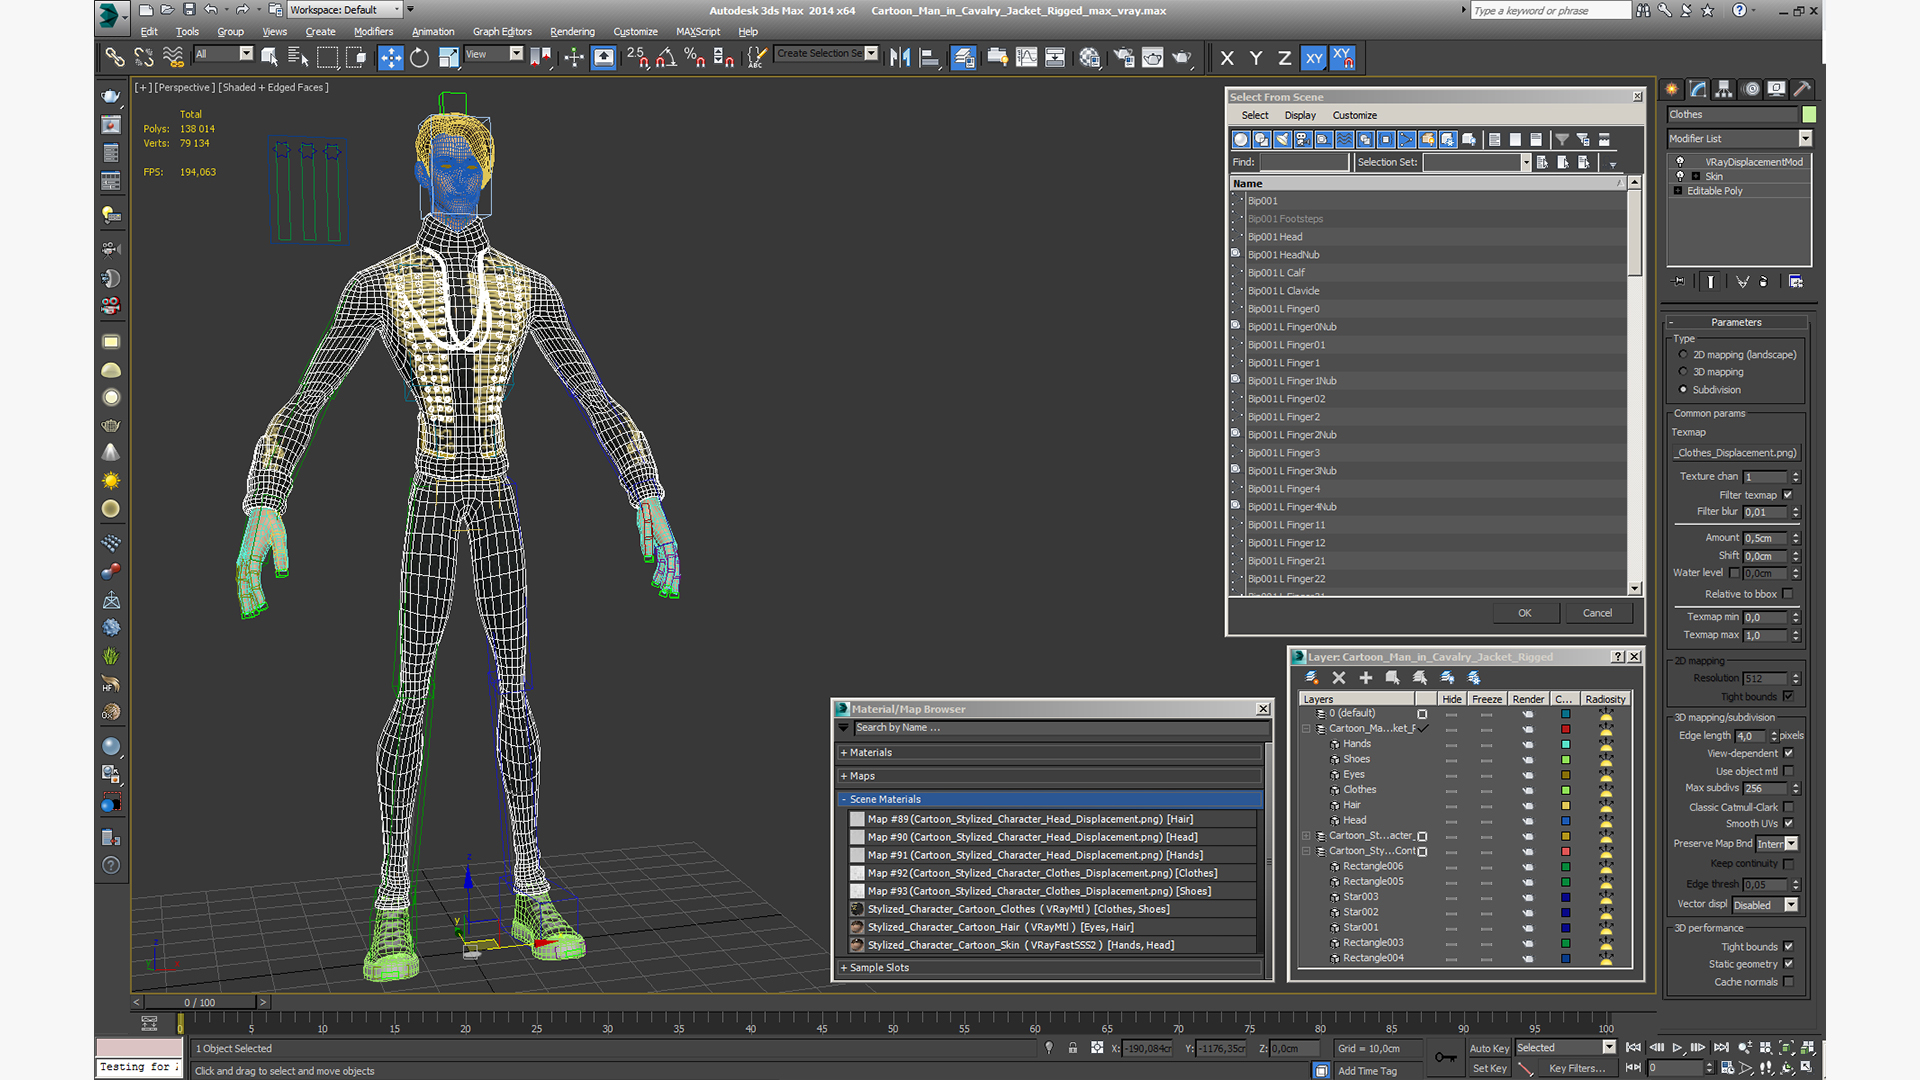This screenshot has width=1920, height=1080.
Task: Click the color swatch for Hands layer row
Action: click(1566, 744)
